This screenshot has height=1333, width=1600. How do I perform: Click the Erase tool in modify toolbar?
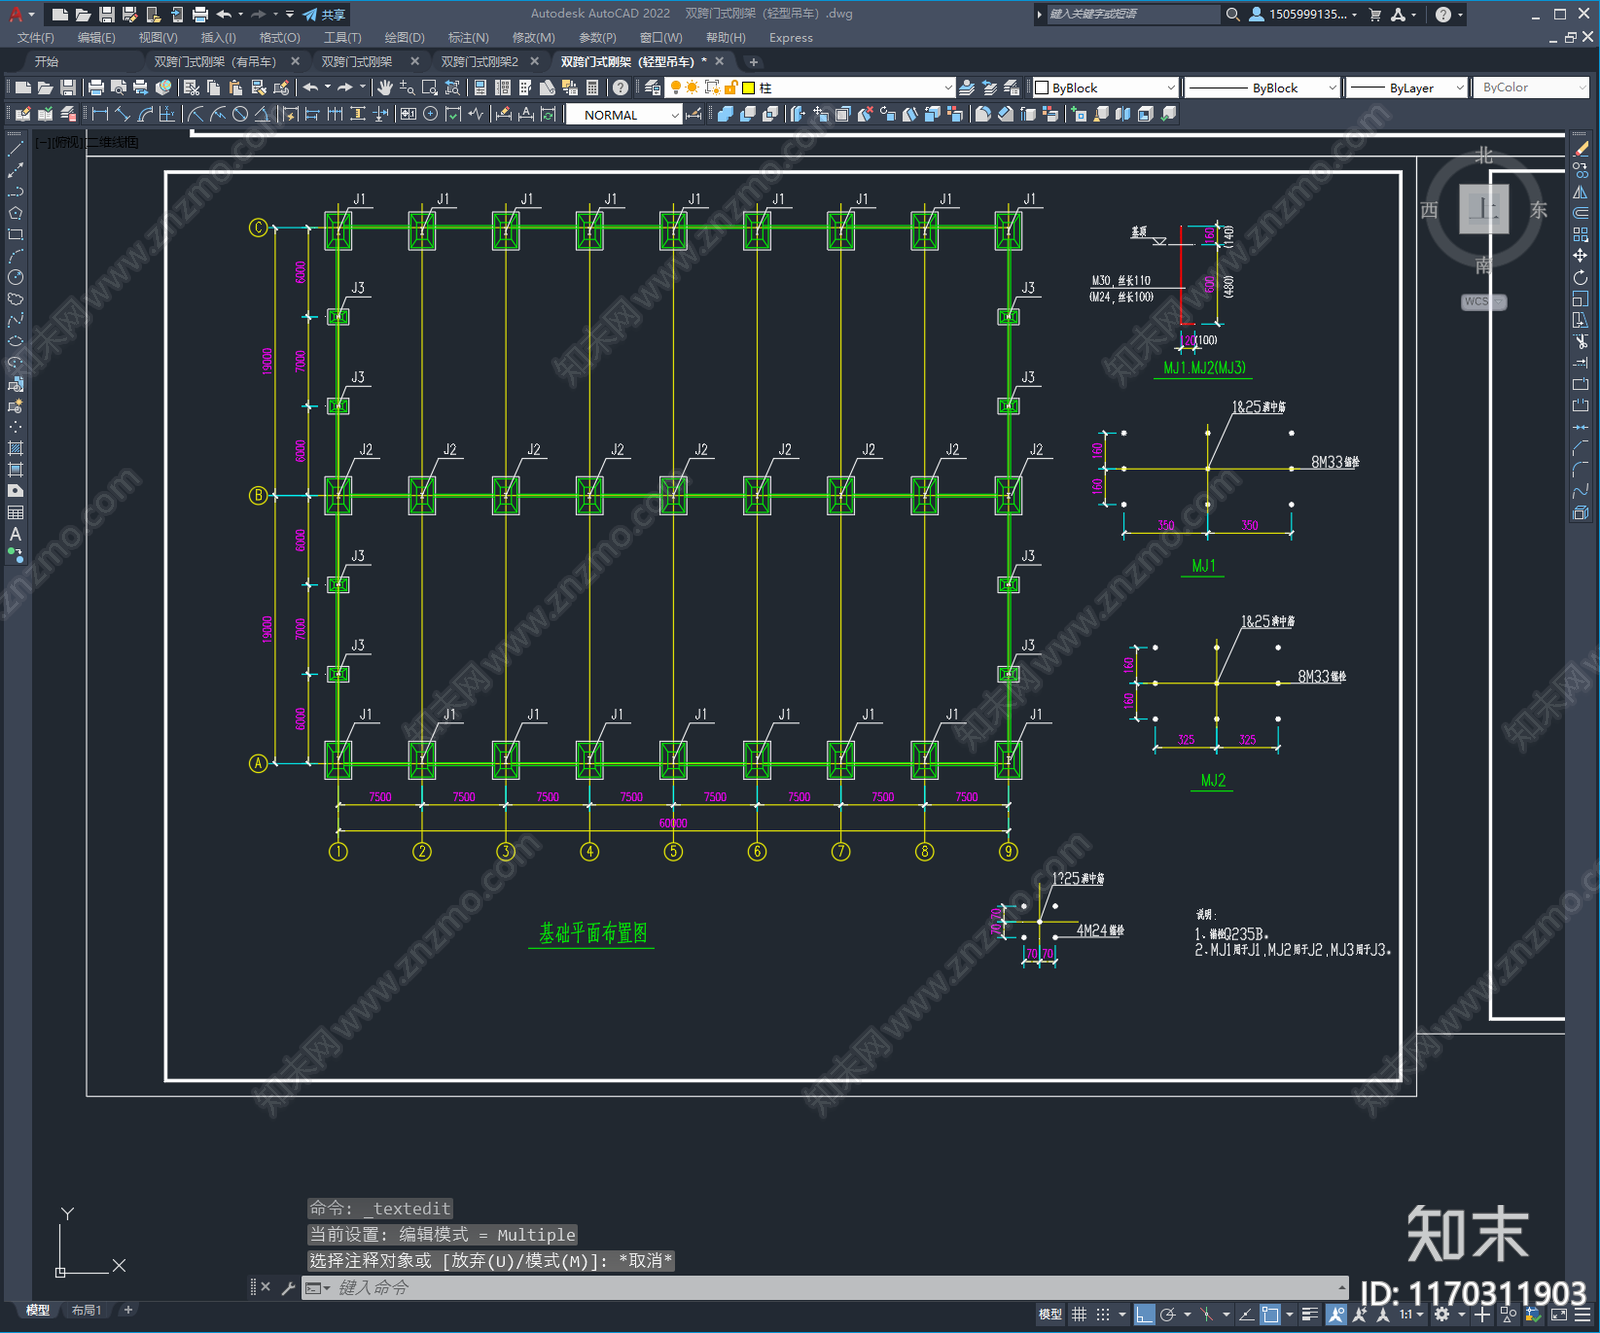pos(1581,148)
